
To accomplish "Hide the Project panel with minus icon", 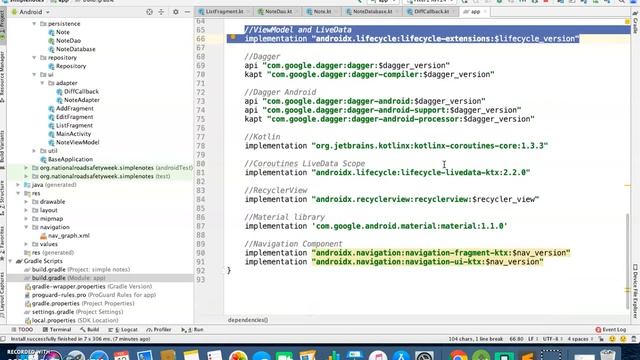I will [187, 12].
